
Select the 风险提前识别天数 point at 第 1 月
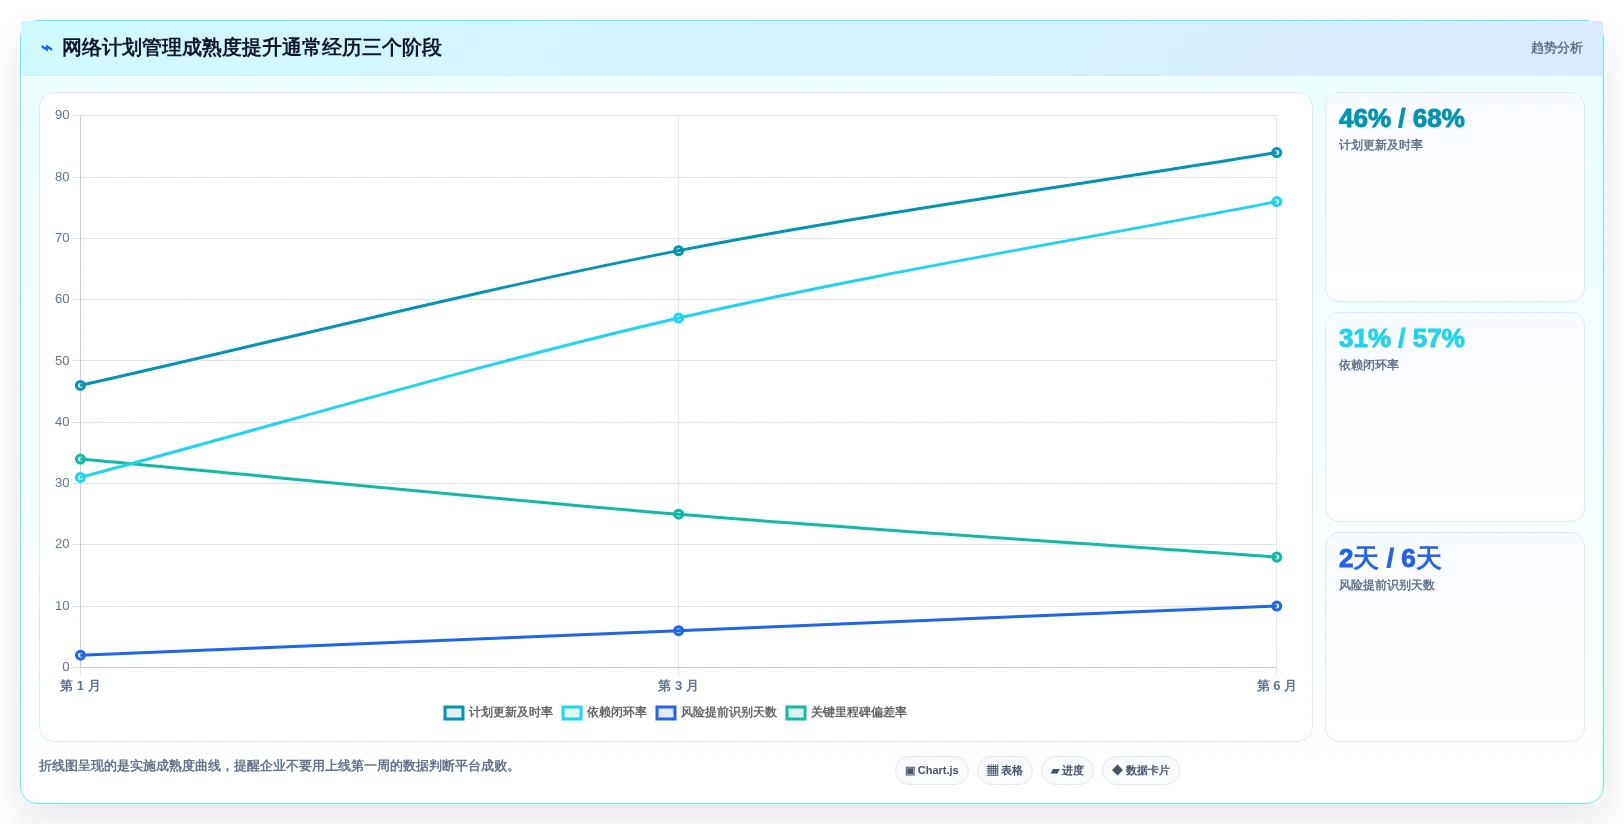(x=81, y=655)
